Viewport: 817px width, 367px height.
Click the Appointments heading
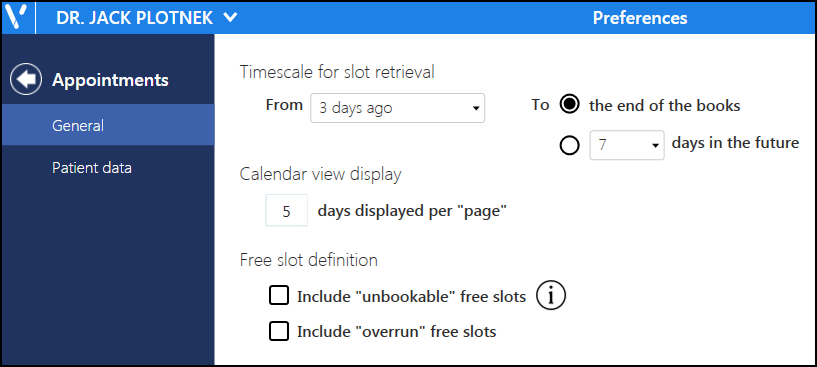click(110, 80)
